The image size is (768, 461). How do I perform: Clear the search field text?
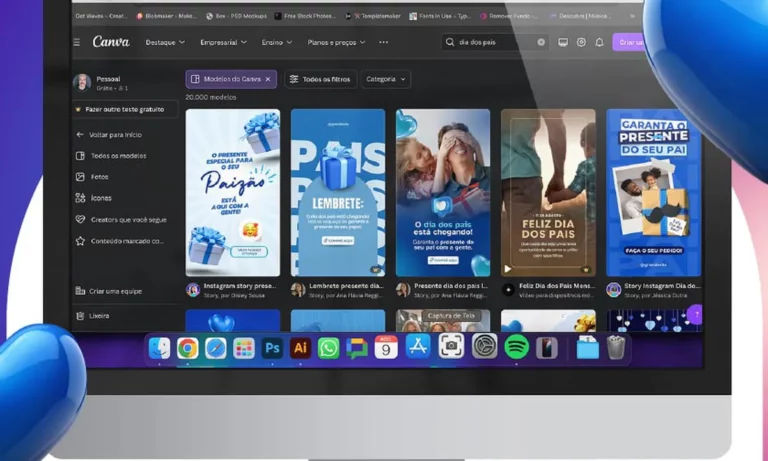pos(541,42)
